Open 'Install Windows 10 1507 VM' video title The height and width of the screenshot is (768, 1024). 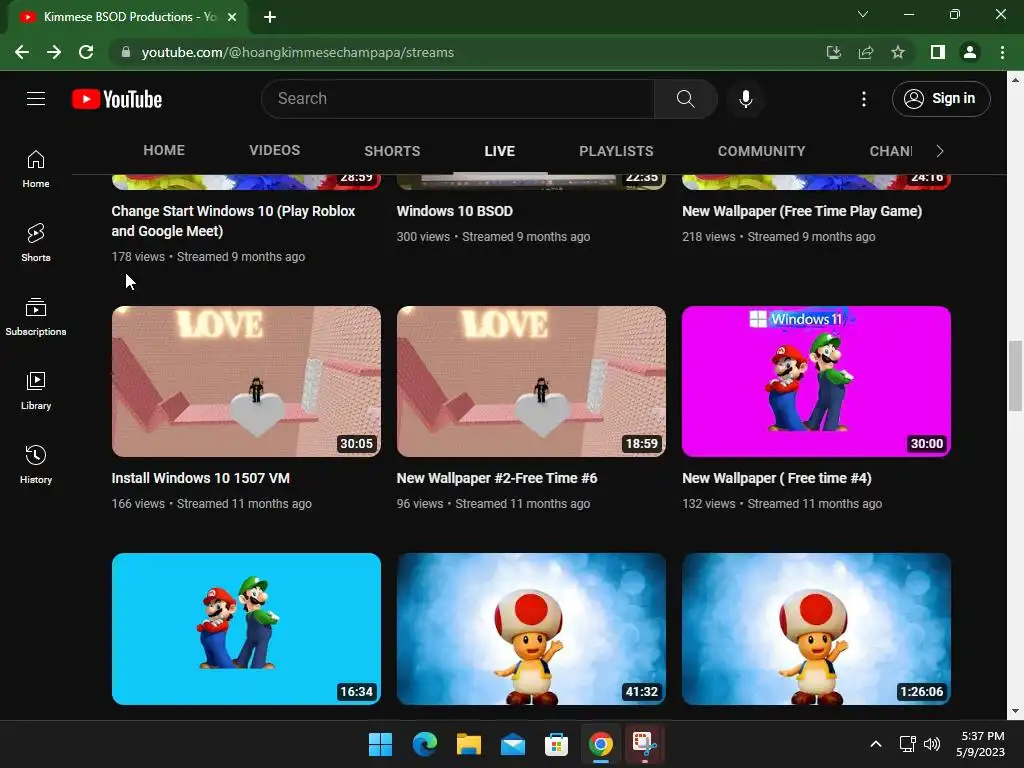pyautogui.click(x=200, y=478)
